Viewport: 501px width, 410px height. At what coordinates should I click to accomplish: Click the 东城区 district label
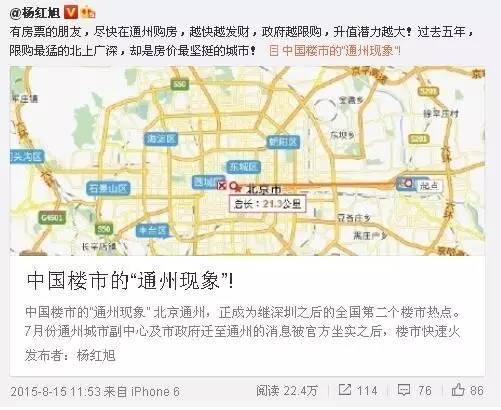244,167
